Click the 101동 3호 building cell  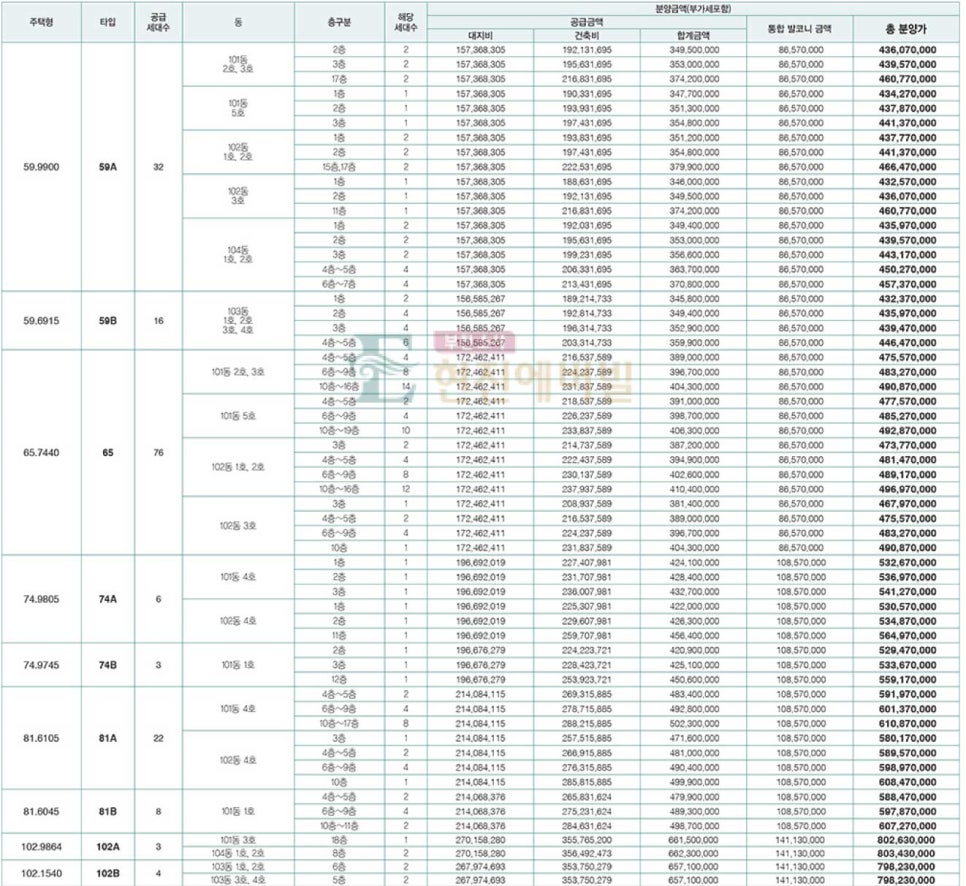[238, 840]
